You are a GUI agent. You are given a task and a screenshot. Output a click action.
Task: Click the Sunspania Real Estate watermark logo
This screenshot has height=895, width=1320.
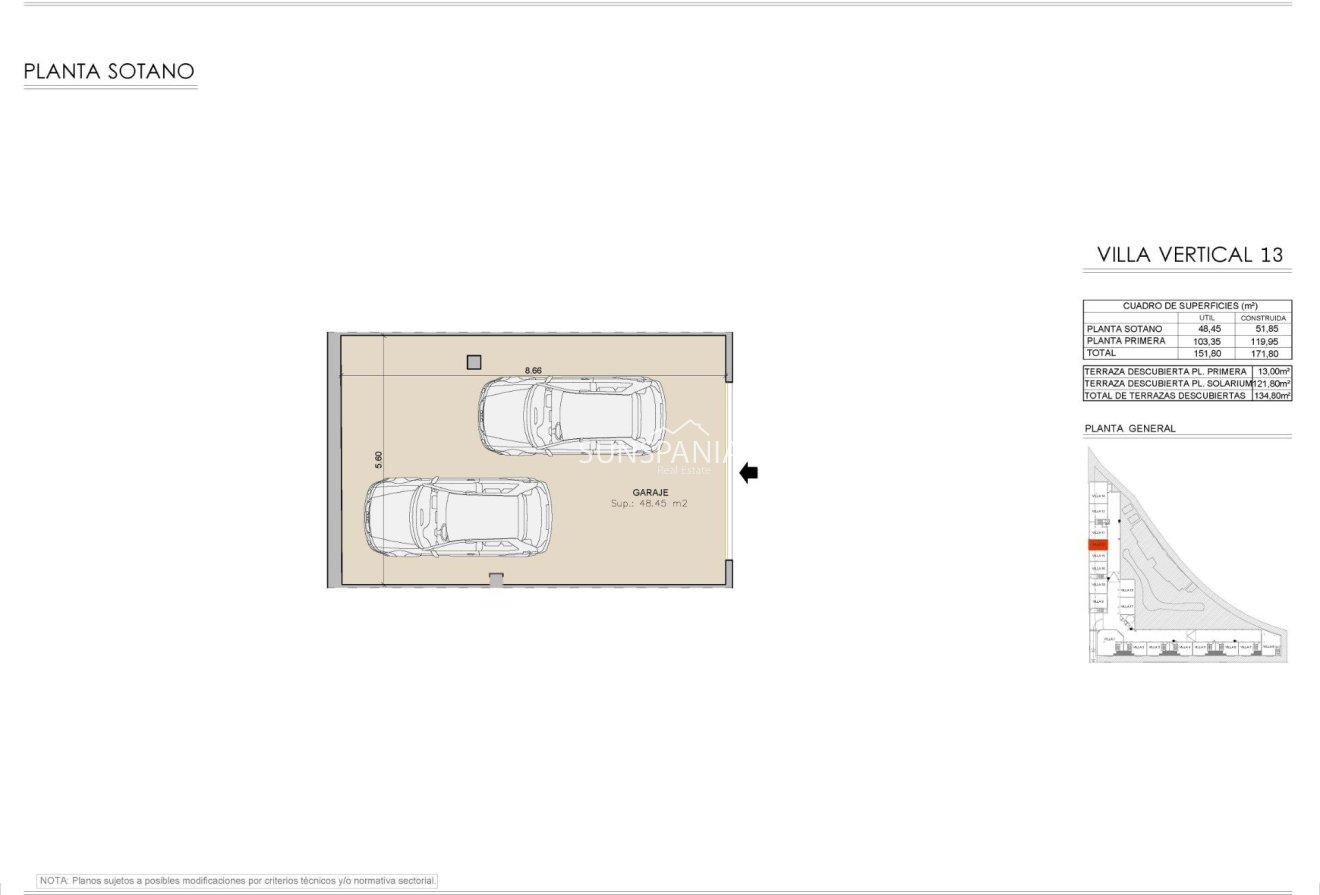click(657, 449)
